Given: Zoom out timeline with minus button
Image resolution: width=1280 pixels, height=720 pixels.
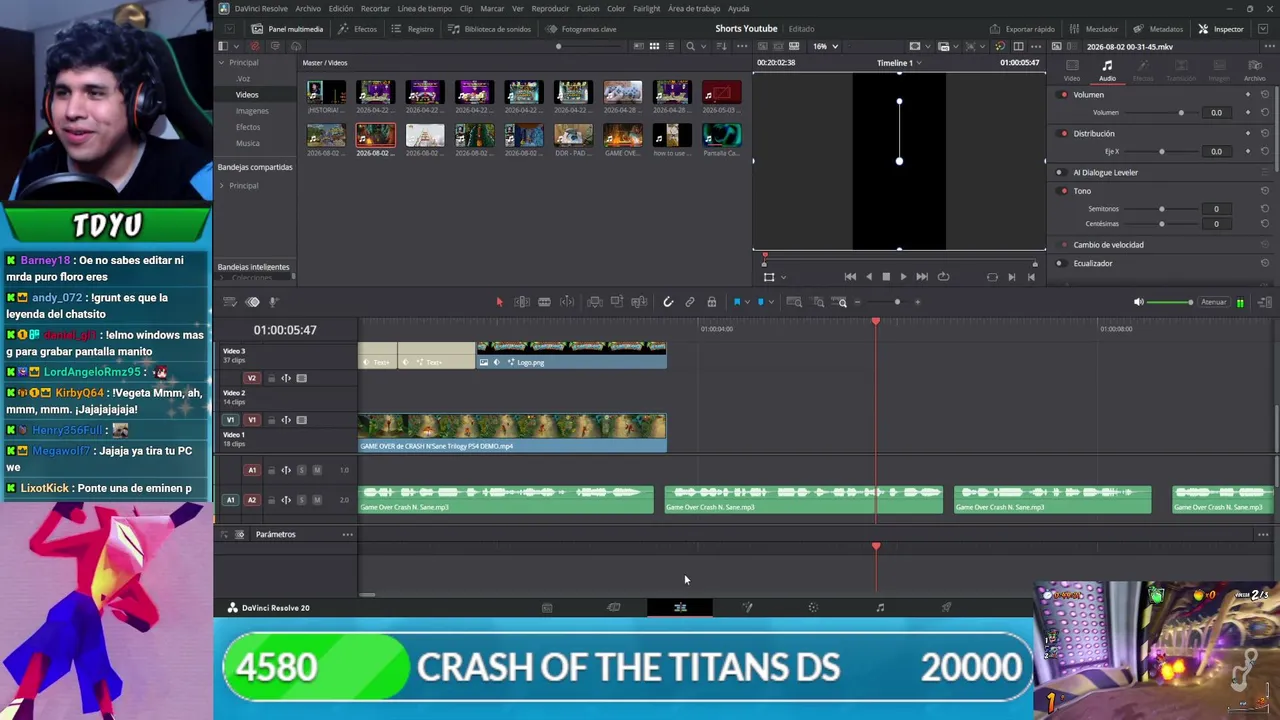Looking at the screenshot, I should (x=857, y=302).
